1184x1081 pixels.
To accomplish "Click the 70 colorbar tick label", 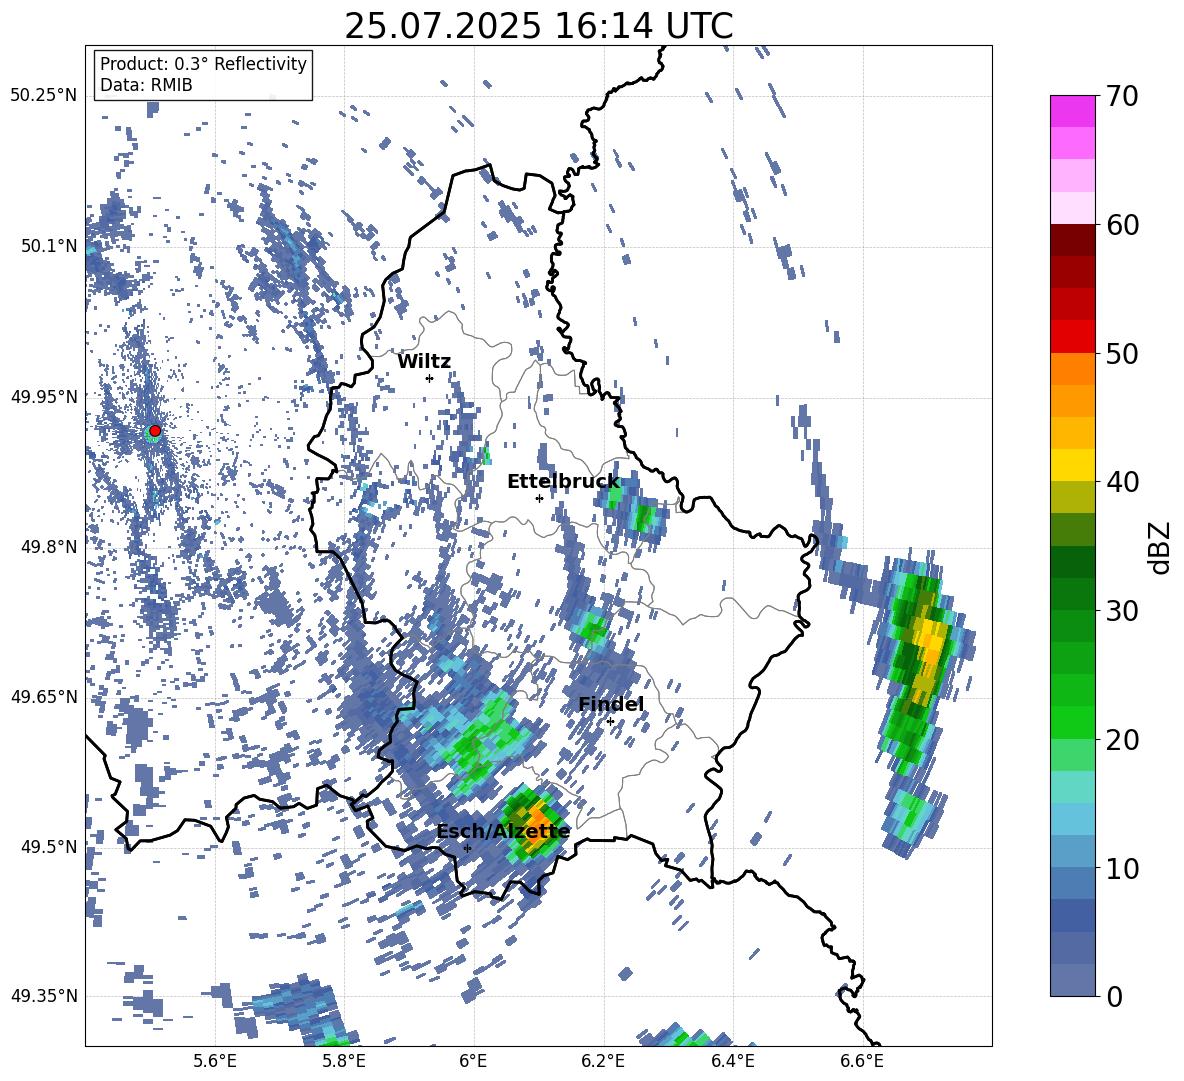I will [1121, 96].
